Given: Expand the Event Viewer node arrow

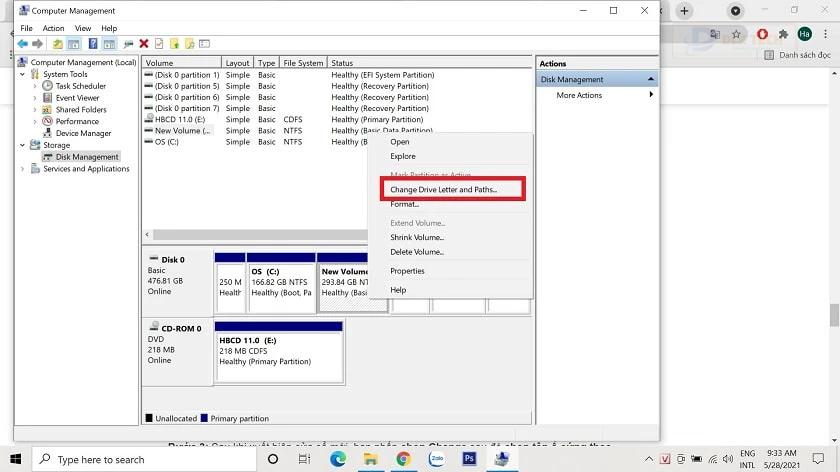Looking at the screenshot, I should (35, 98).
